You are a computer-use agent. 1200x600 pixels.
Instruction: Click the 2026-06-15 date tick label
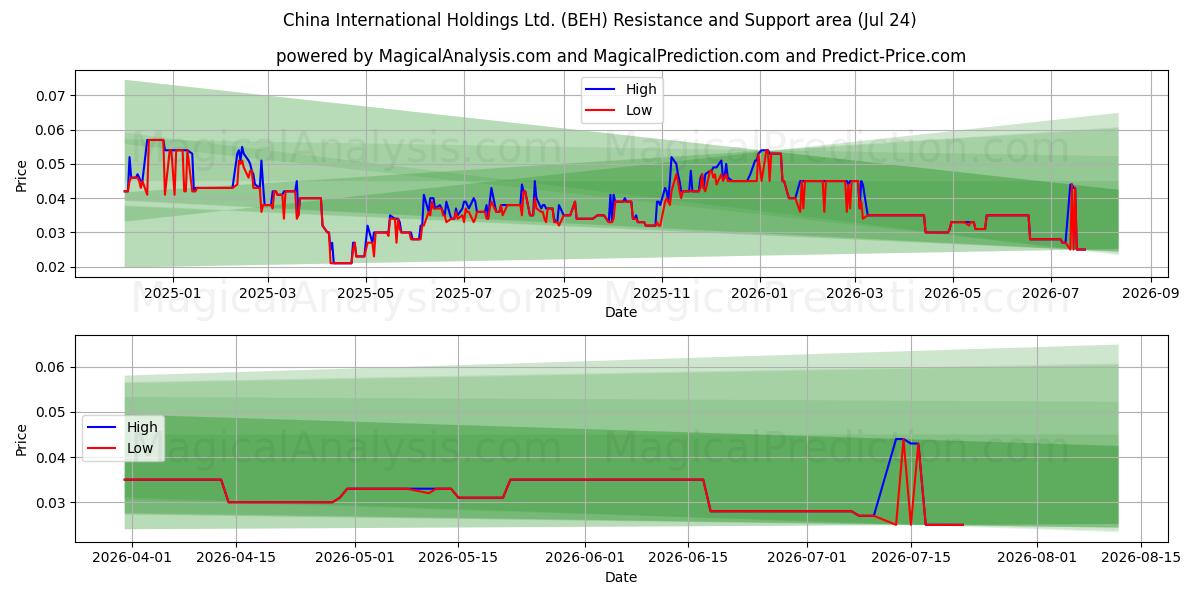point(689,559)
